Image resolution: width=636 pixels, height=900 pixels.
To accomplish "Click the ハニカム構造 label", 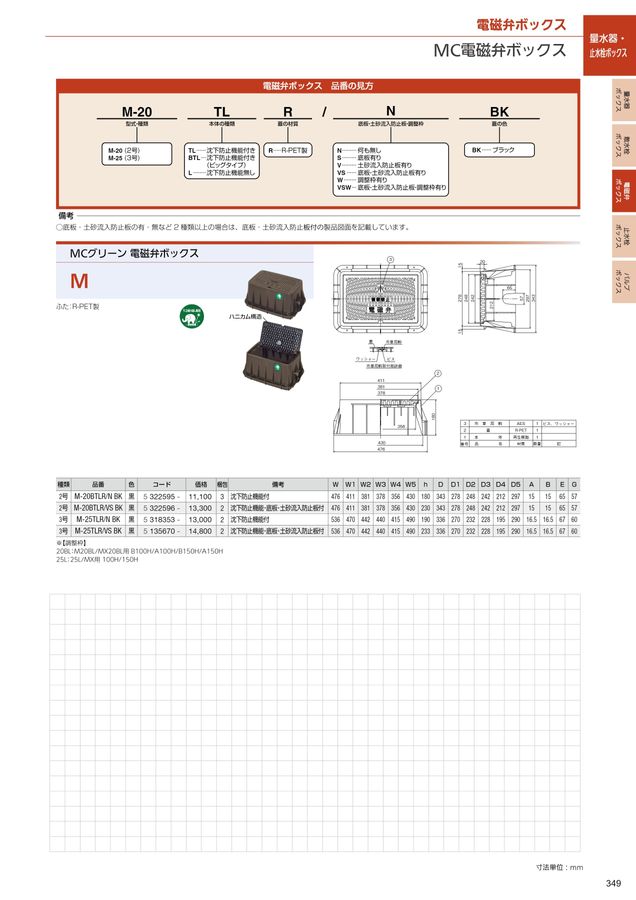I will coord(245,316).
